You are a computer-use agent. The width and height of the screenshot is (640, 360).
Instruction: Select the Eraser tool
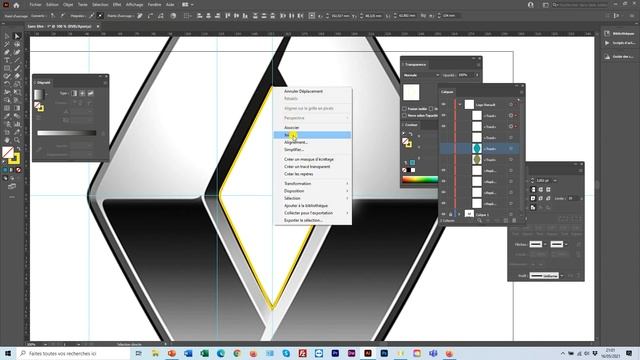coord(17,76)
